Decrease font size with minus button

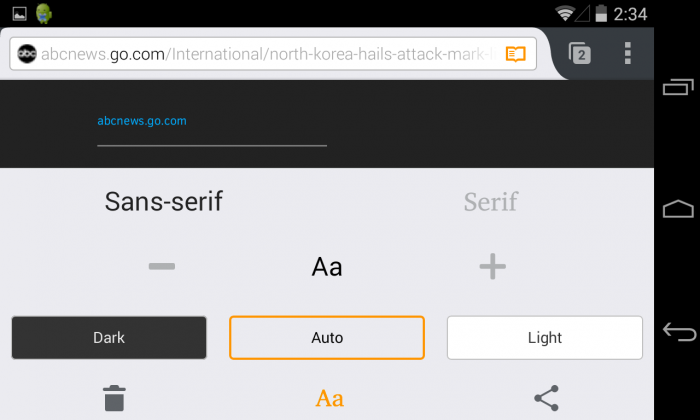[162, 266]
